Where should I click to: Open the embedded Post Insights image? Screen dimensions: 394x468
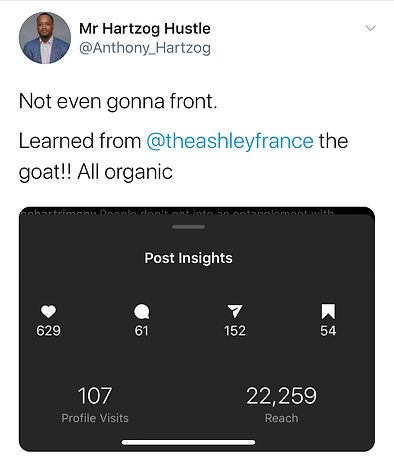click(x=197, y=329)
